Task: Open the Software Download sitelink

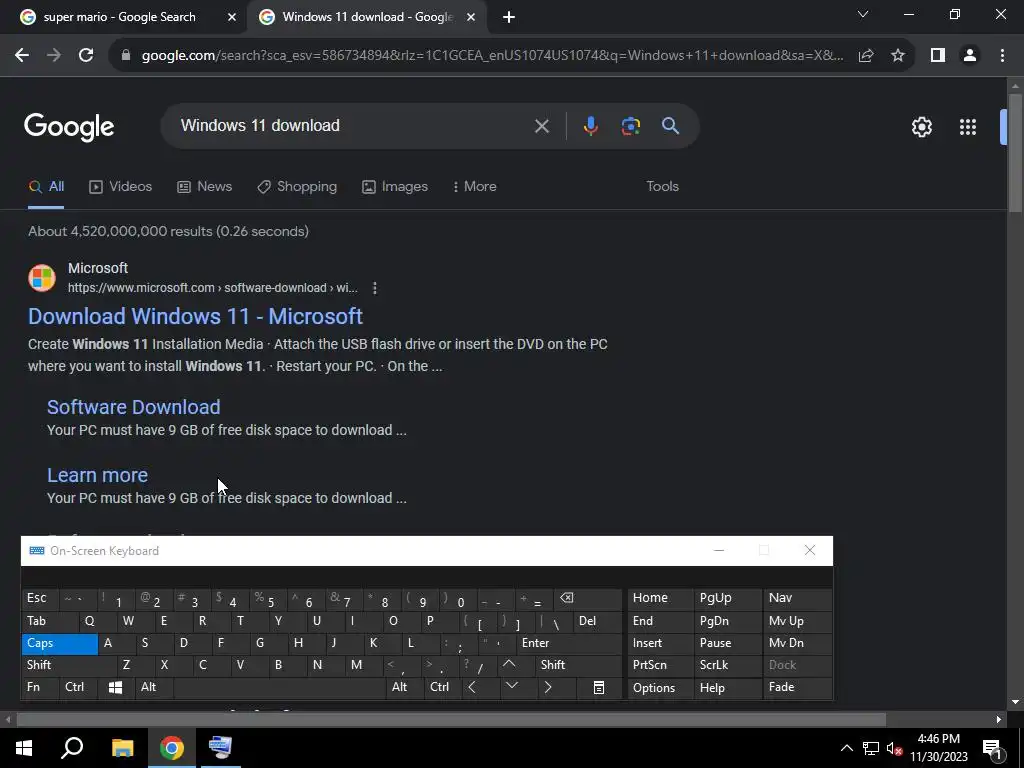Action: tap(134, 408)
